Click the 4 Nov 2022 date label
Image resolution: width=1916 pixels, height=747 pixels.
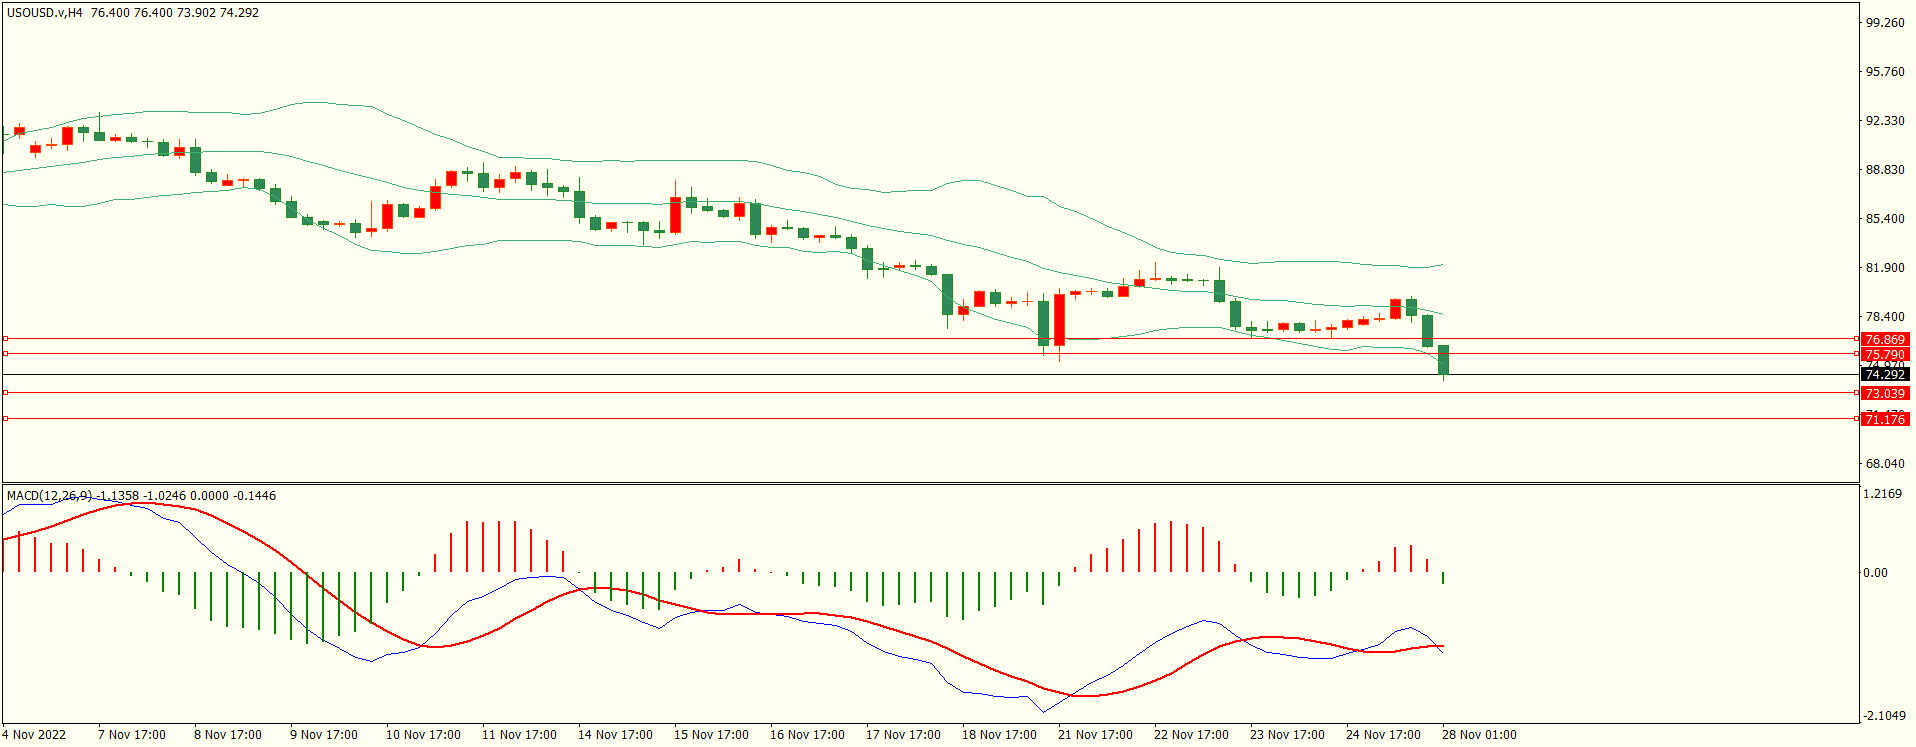34,735
